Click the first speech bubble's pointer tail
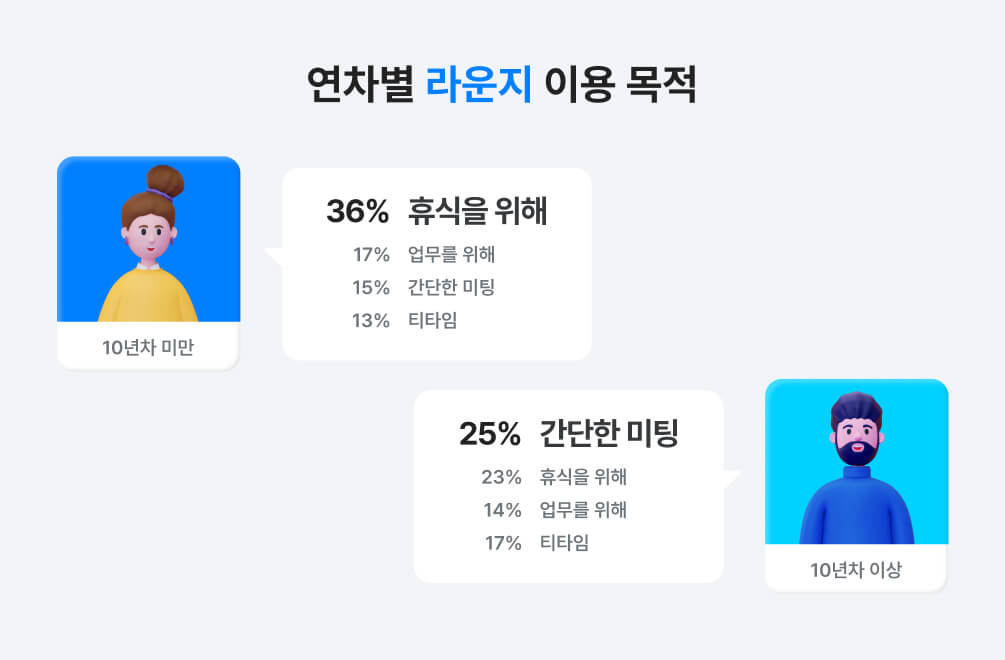 274,256
